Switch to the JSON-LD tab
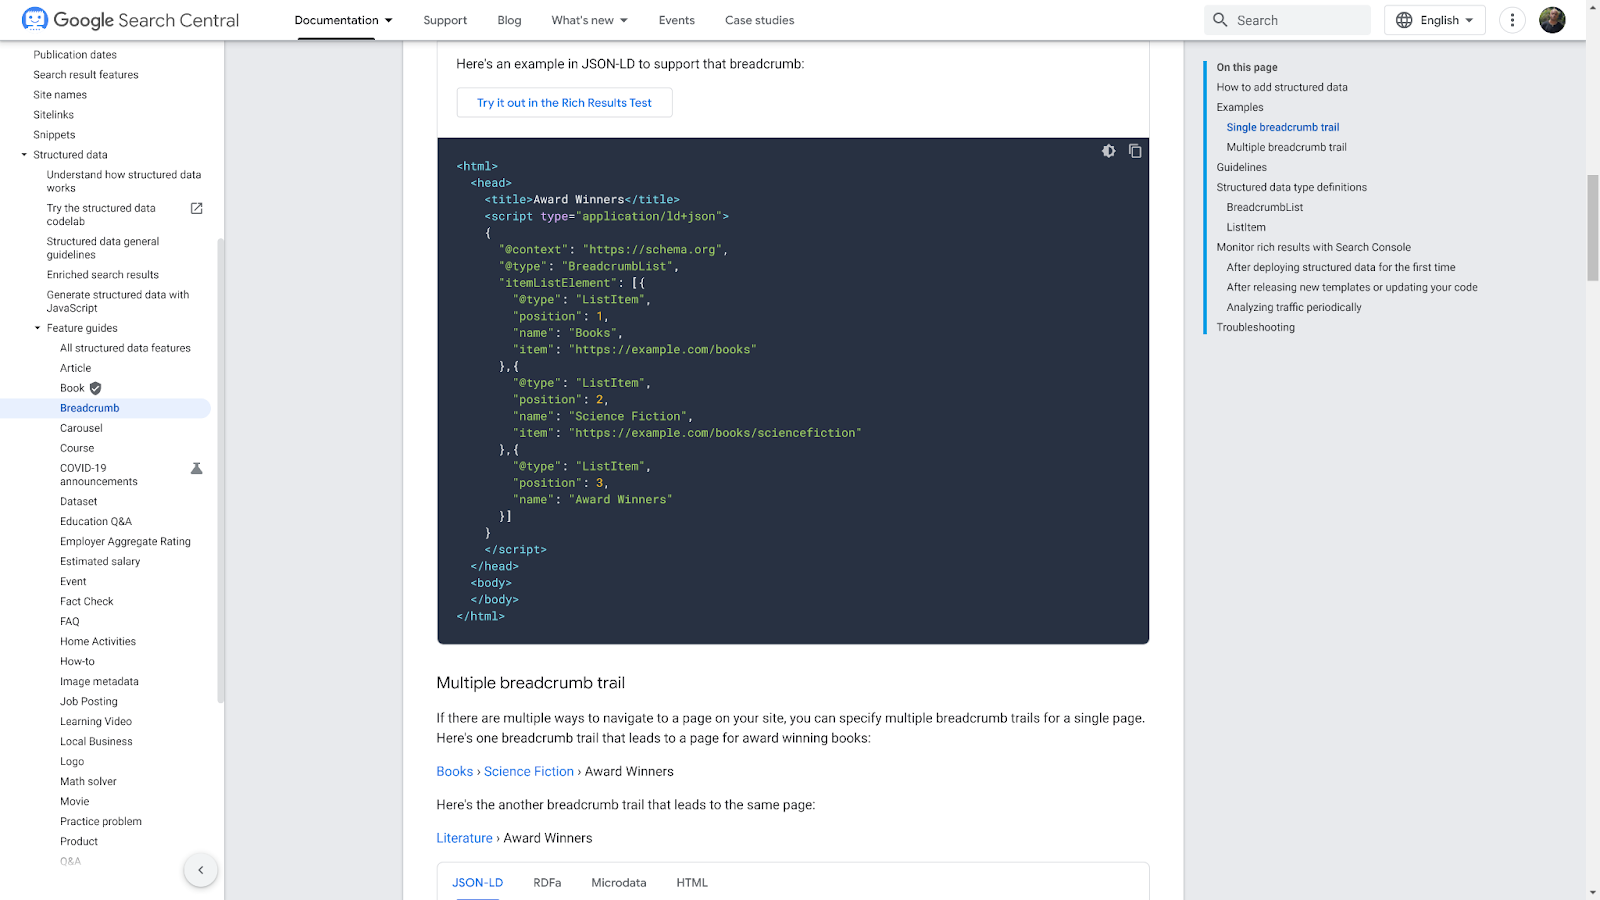 tap(478, 883)
